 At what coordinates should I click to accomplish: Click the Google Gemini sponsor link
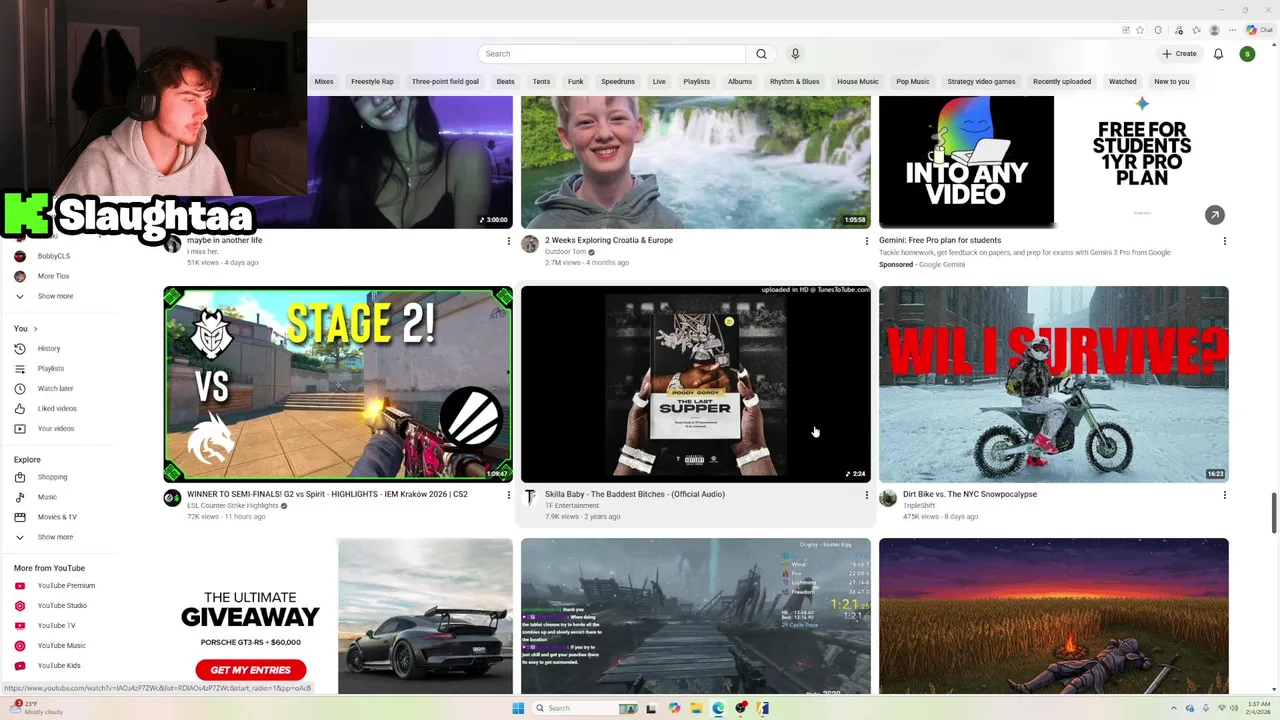coord(941,265)
